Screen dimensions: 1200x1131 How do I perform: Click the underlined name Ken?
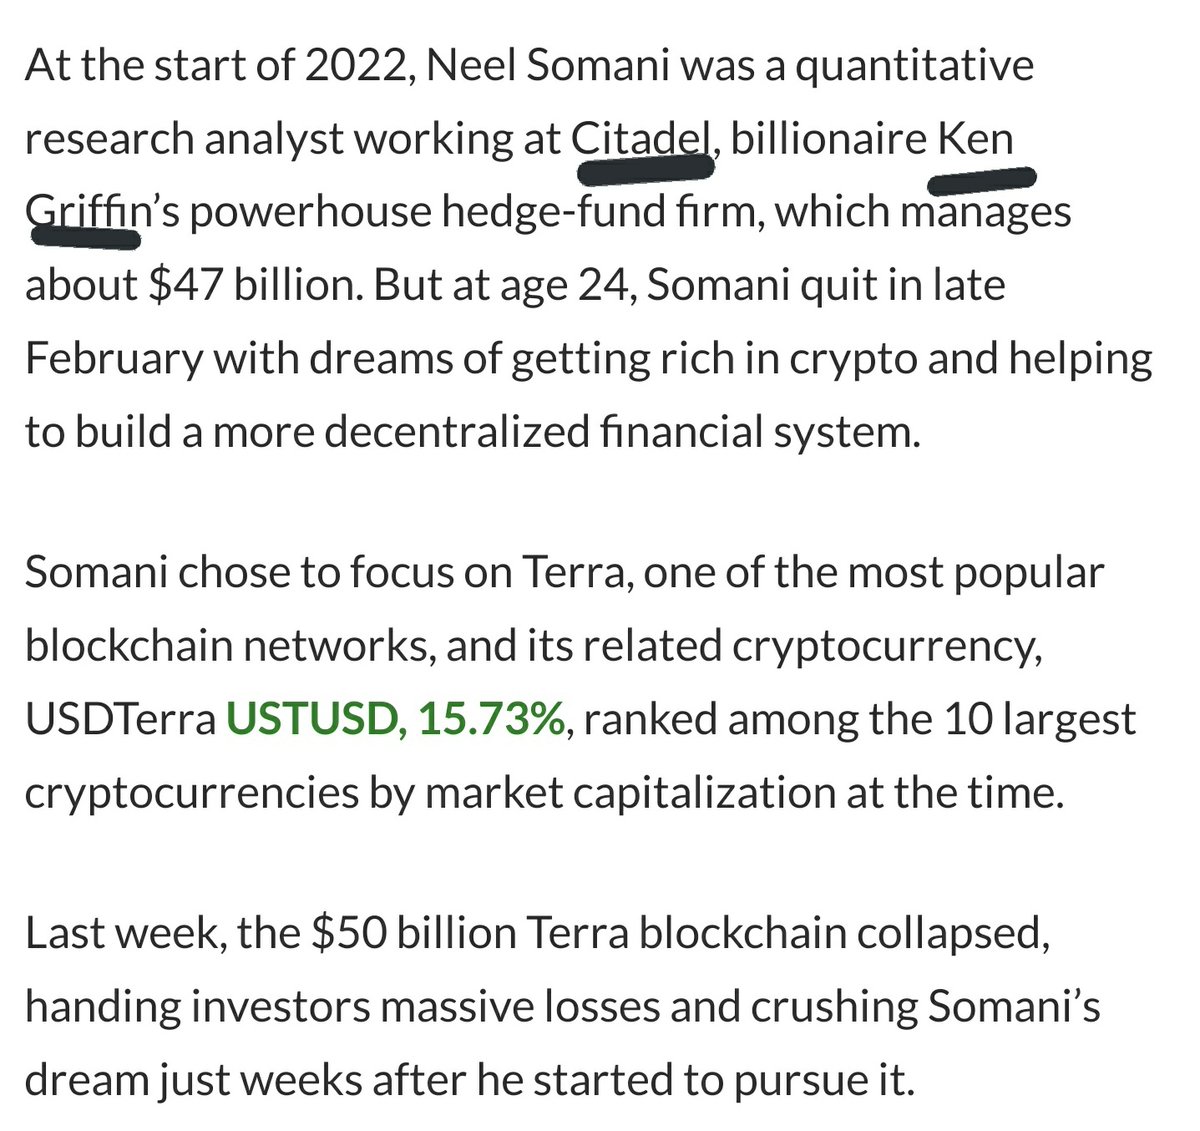(974, 140)
